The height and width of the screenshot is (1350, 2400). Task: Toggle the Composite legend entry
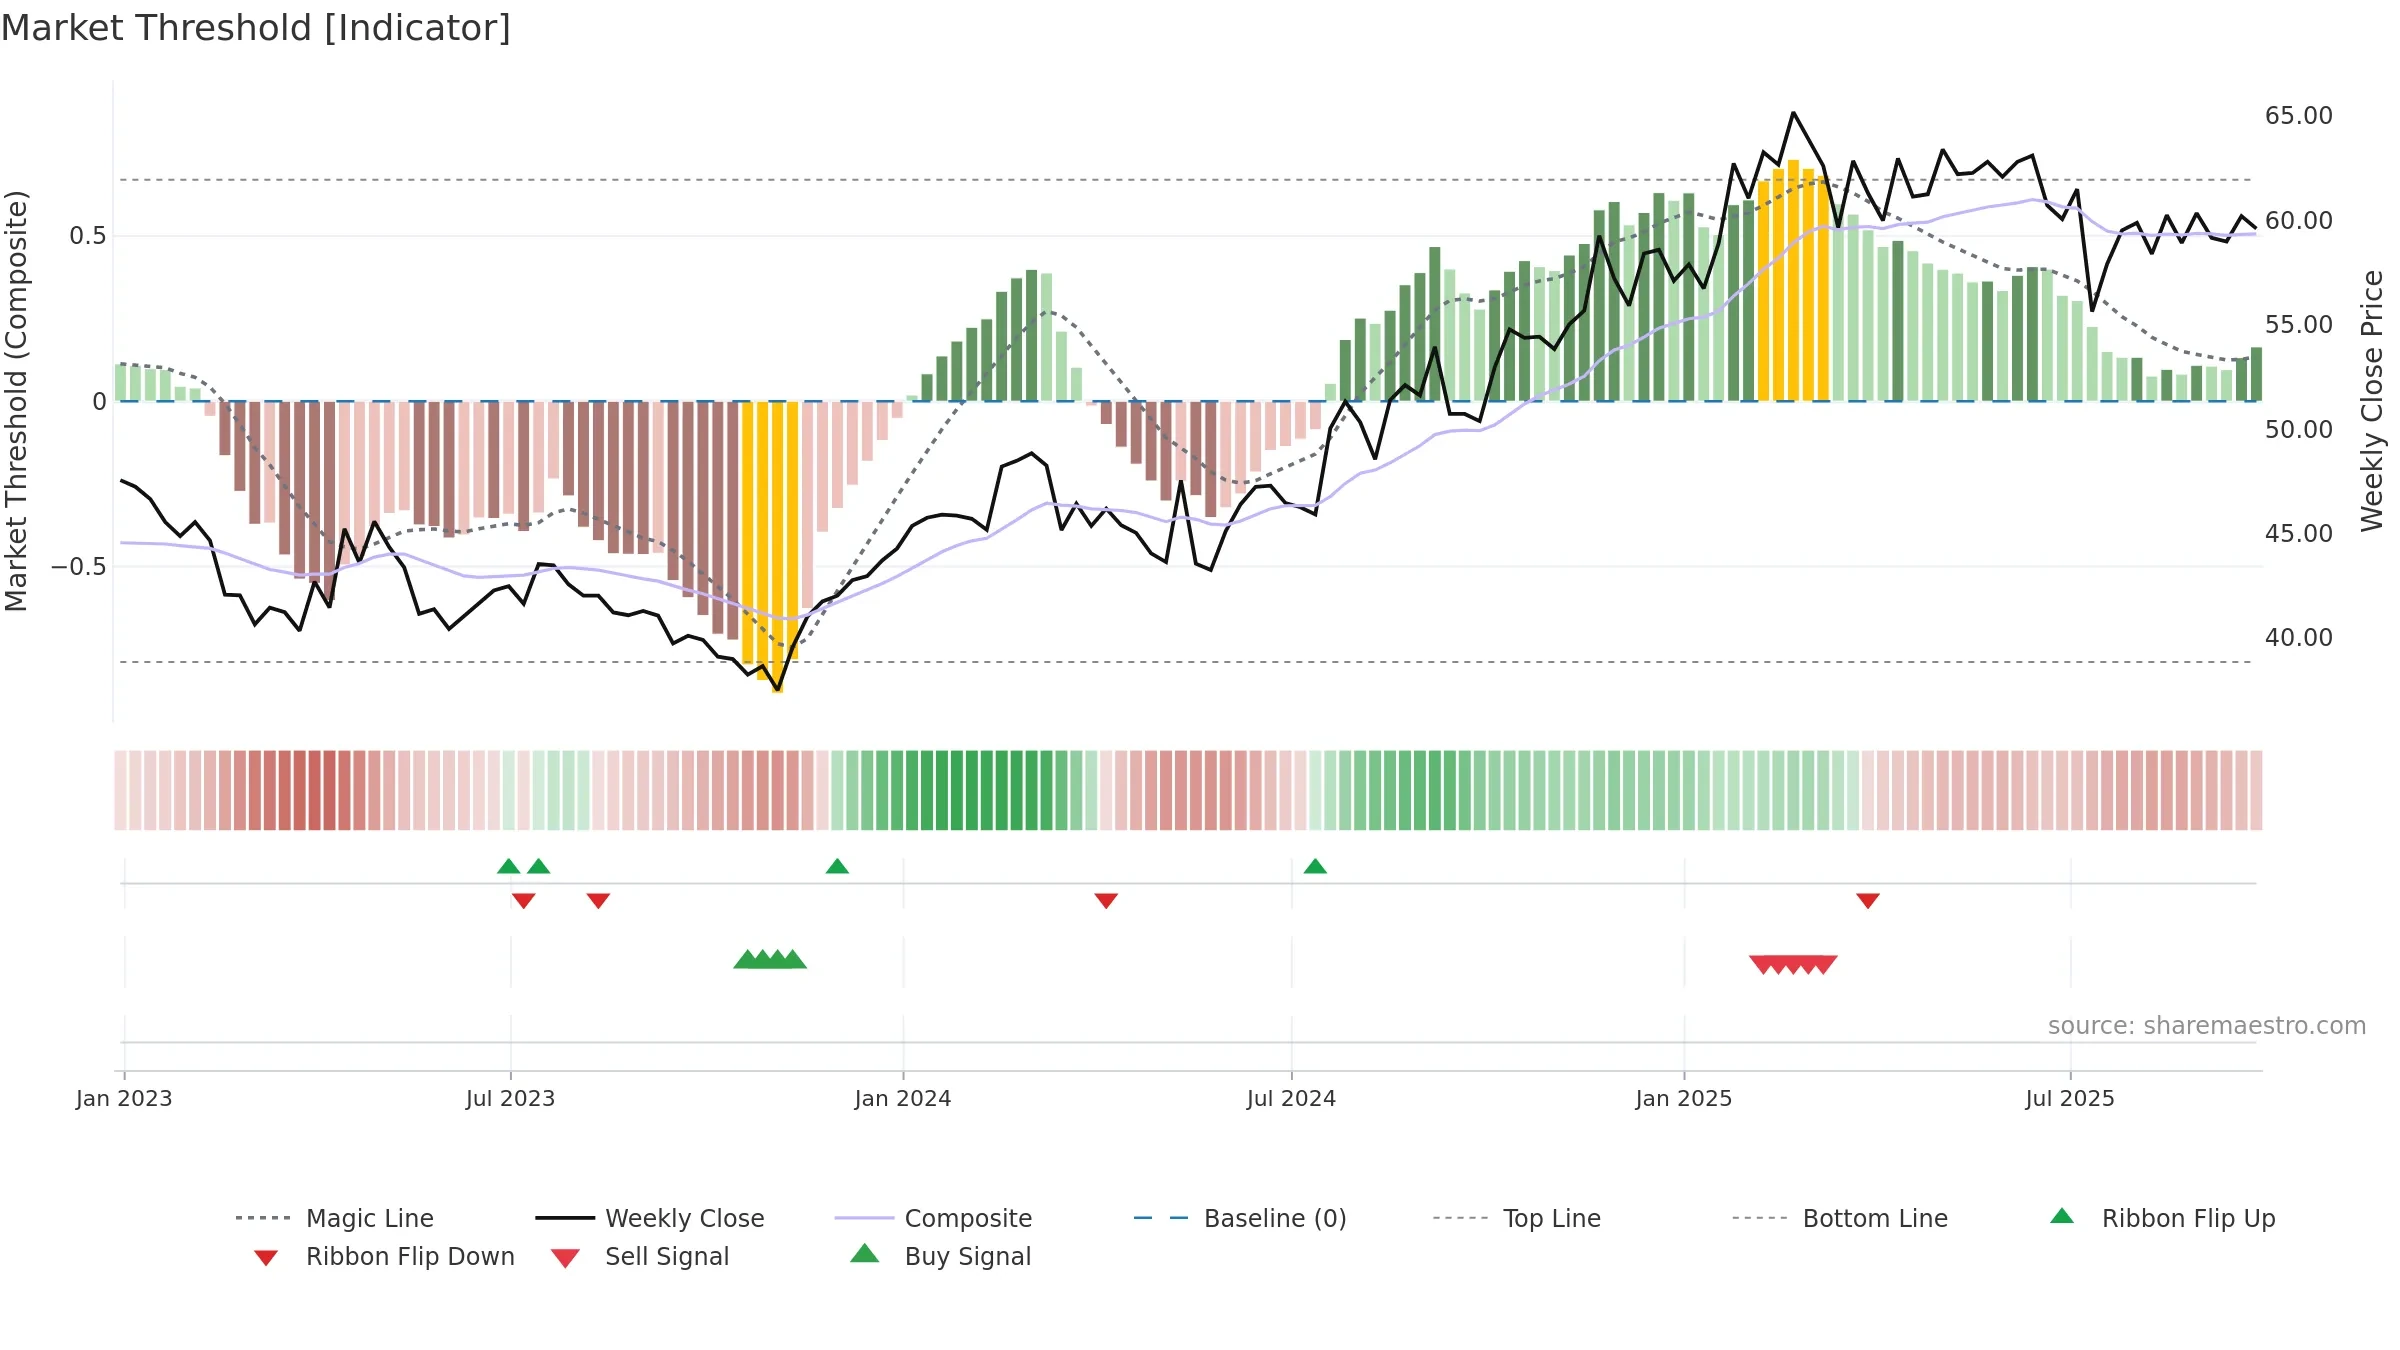933,1218
